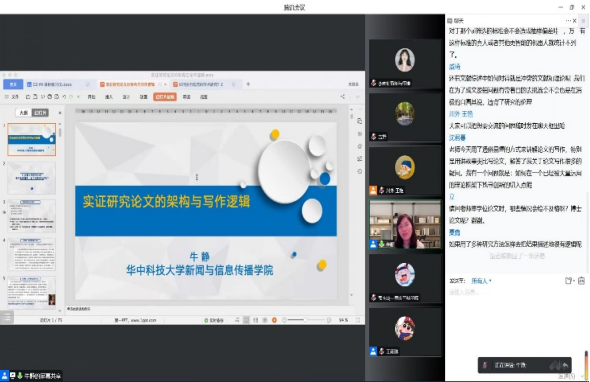This screenshot has width=590, height=382.
Task: Click the fit-to-window icon beside 94%
Action: [x=357, y=320]
